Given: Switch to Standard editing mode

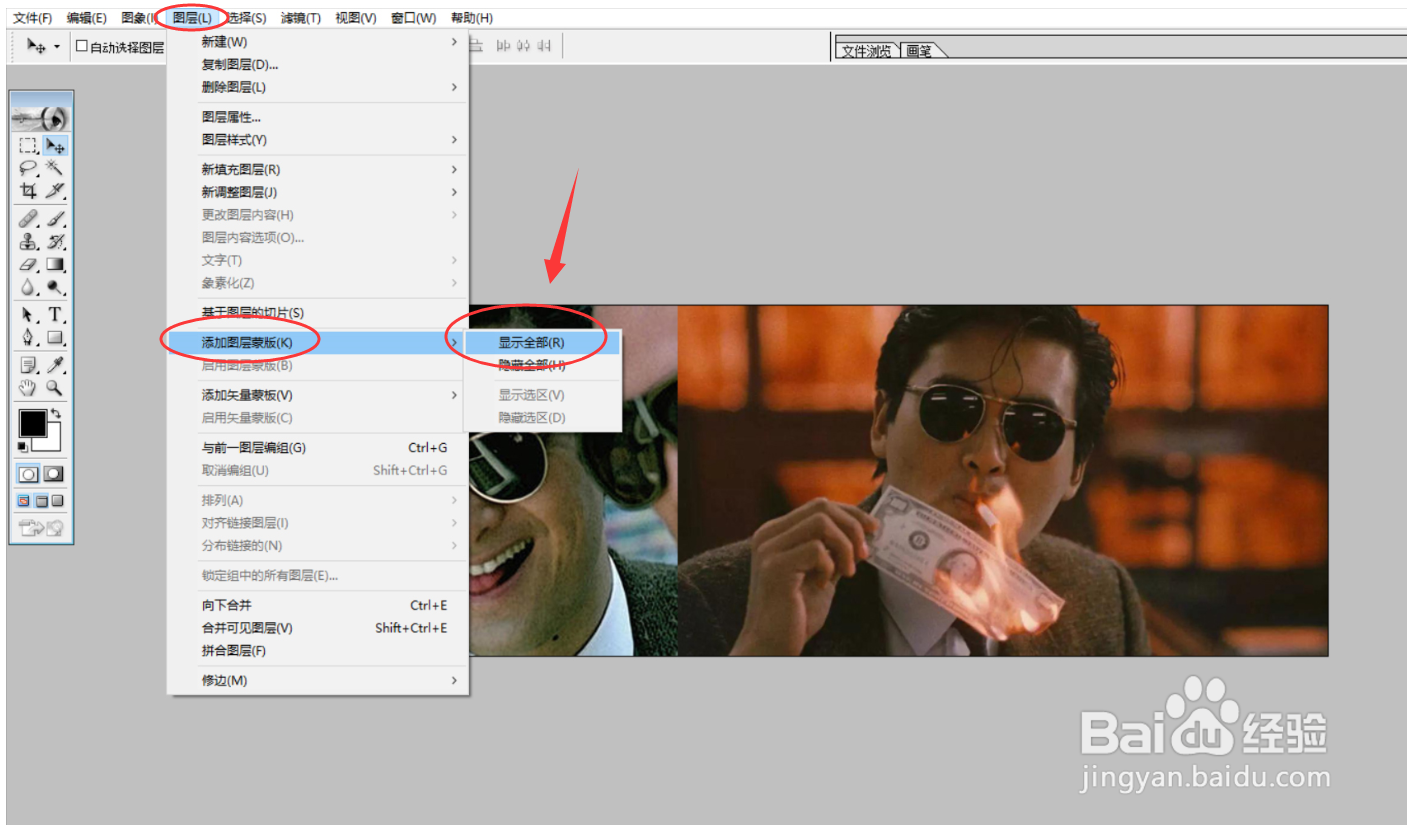Looking at the screenshot, I should (29, 474).
